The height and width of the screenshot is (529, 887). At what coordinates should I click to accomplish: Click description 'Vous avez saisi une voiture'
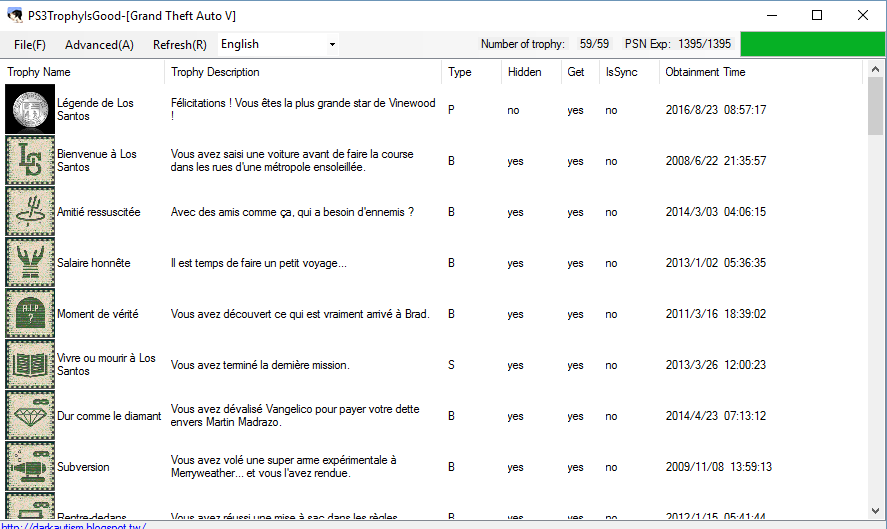tap(292, 160)
